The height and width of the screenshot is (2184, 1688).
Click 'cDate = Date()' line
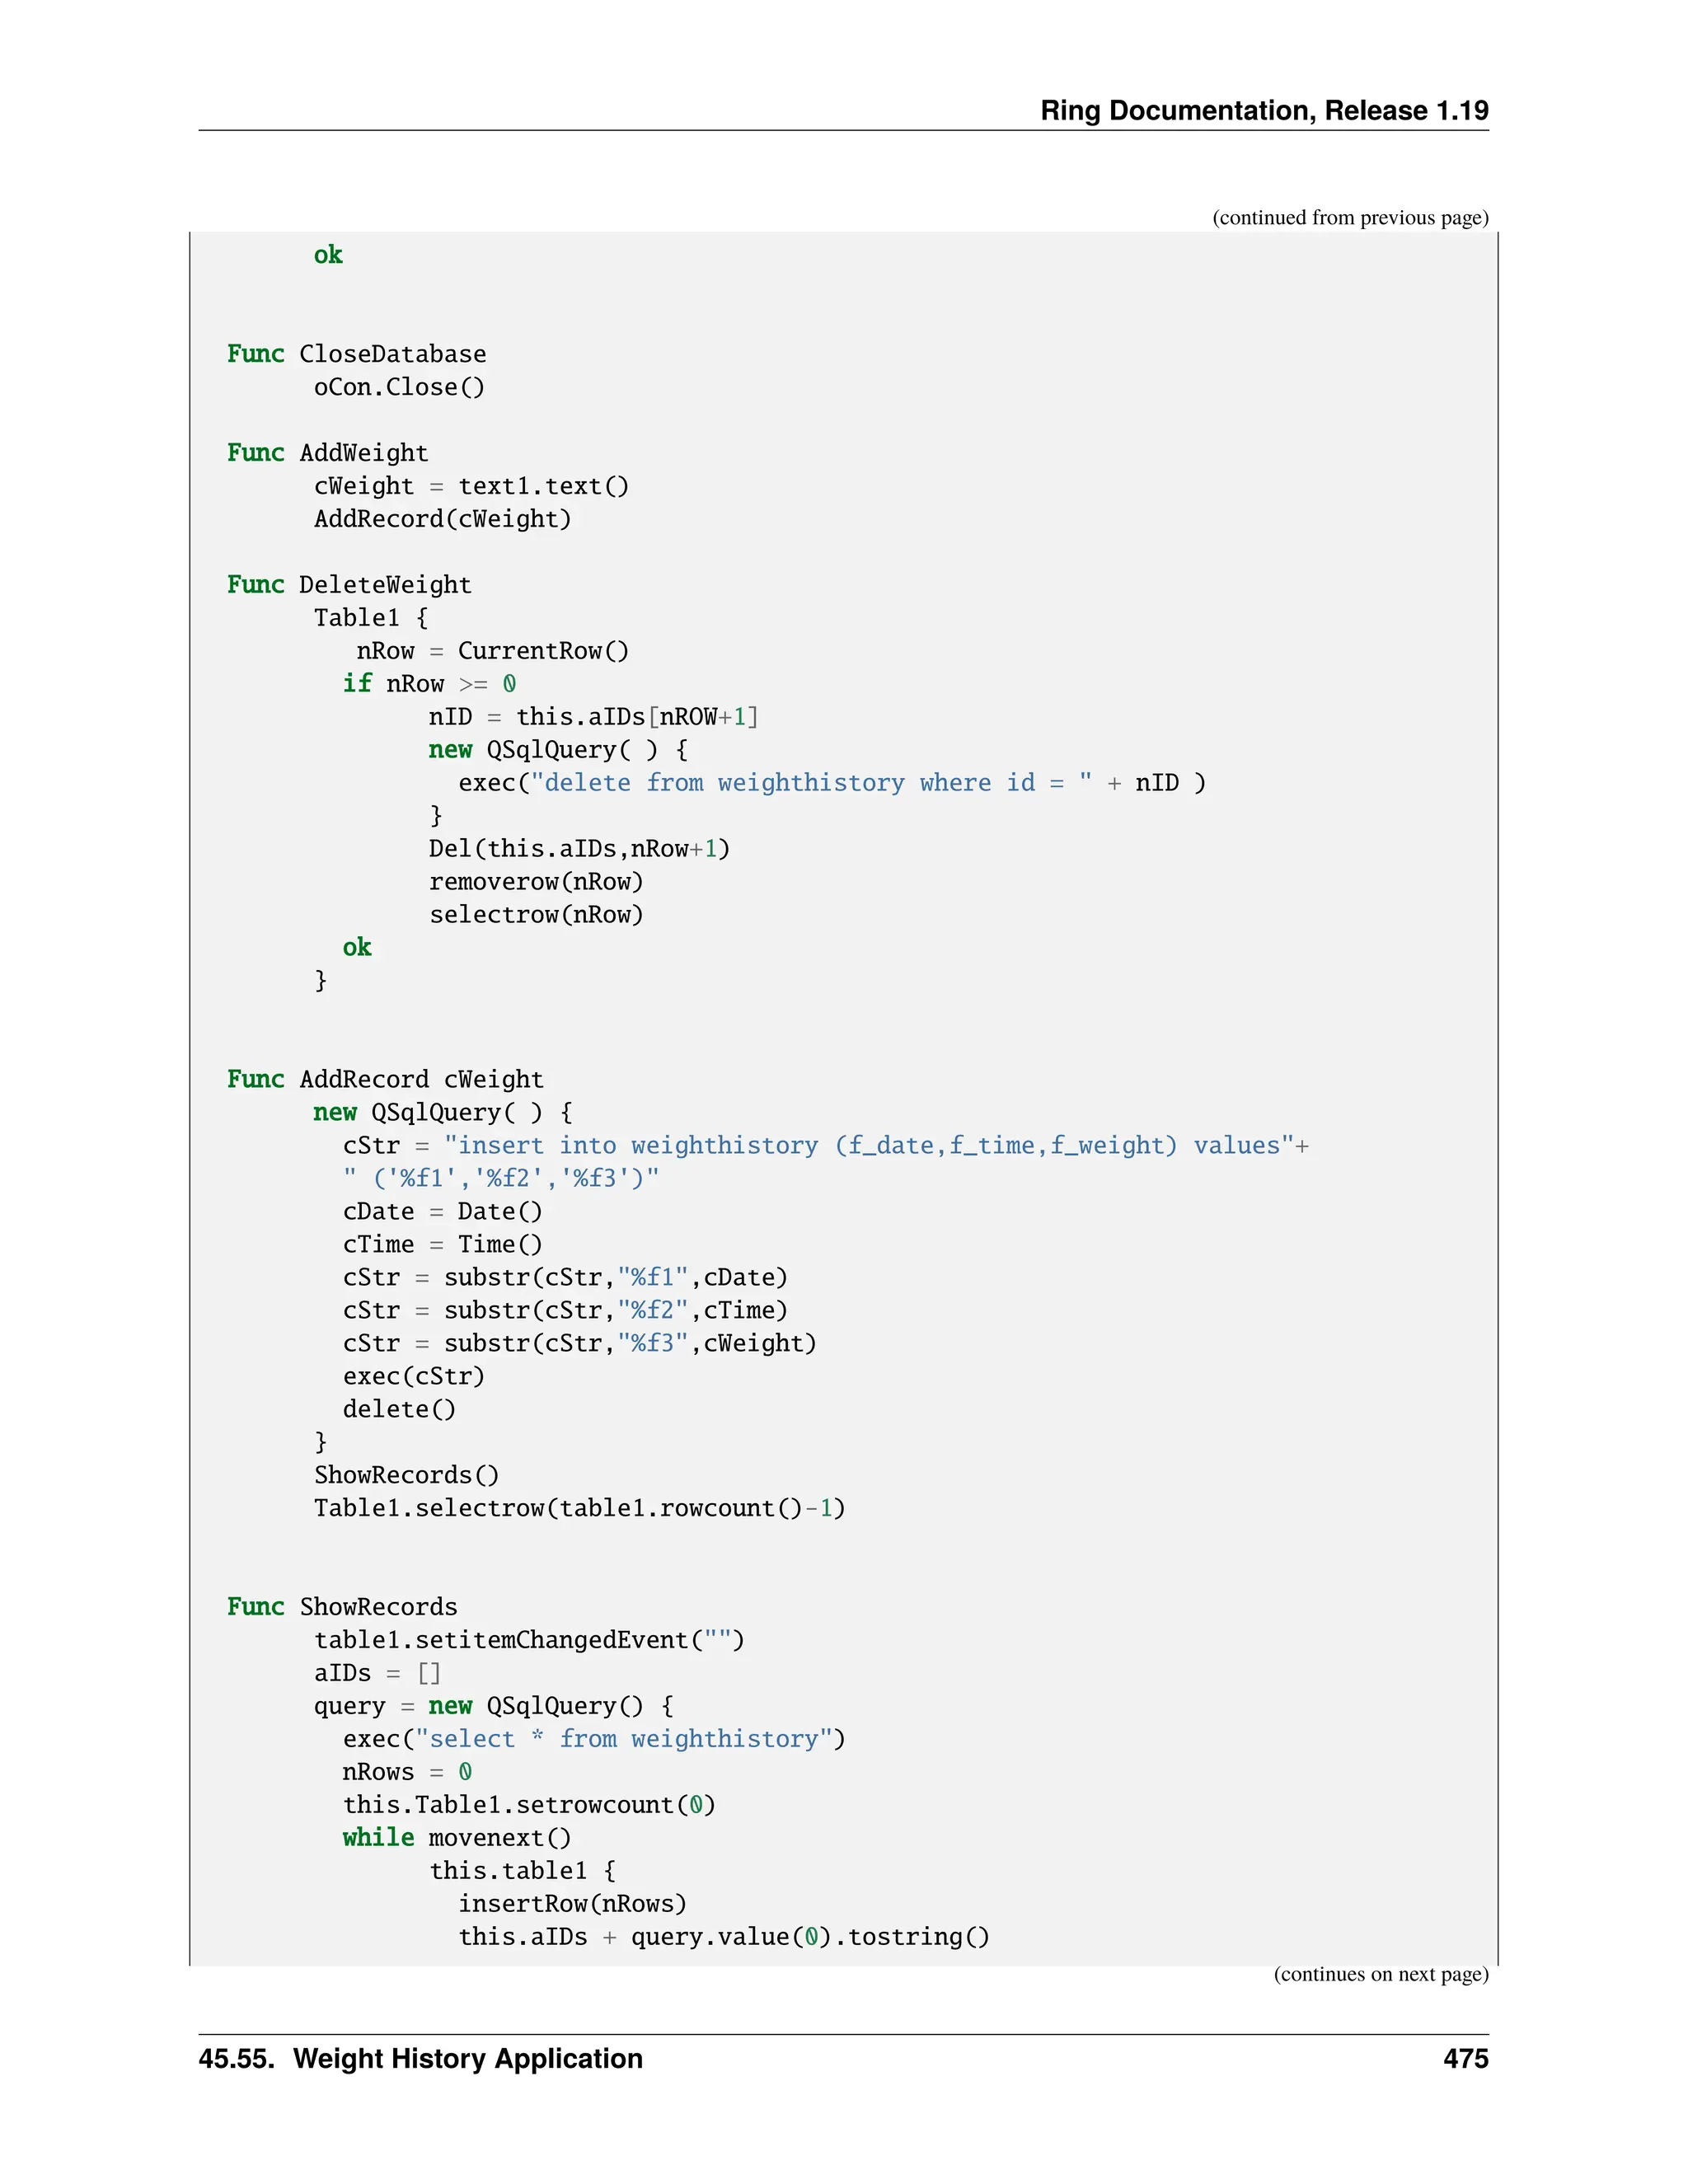click(443, 1212)
